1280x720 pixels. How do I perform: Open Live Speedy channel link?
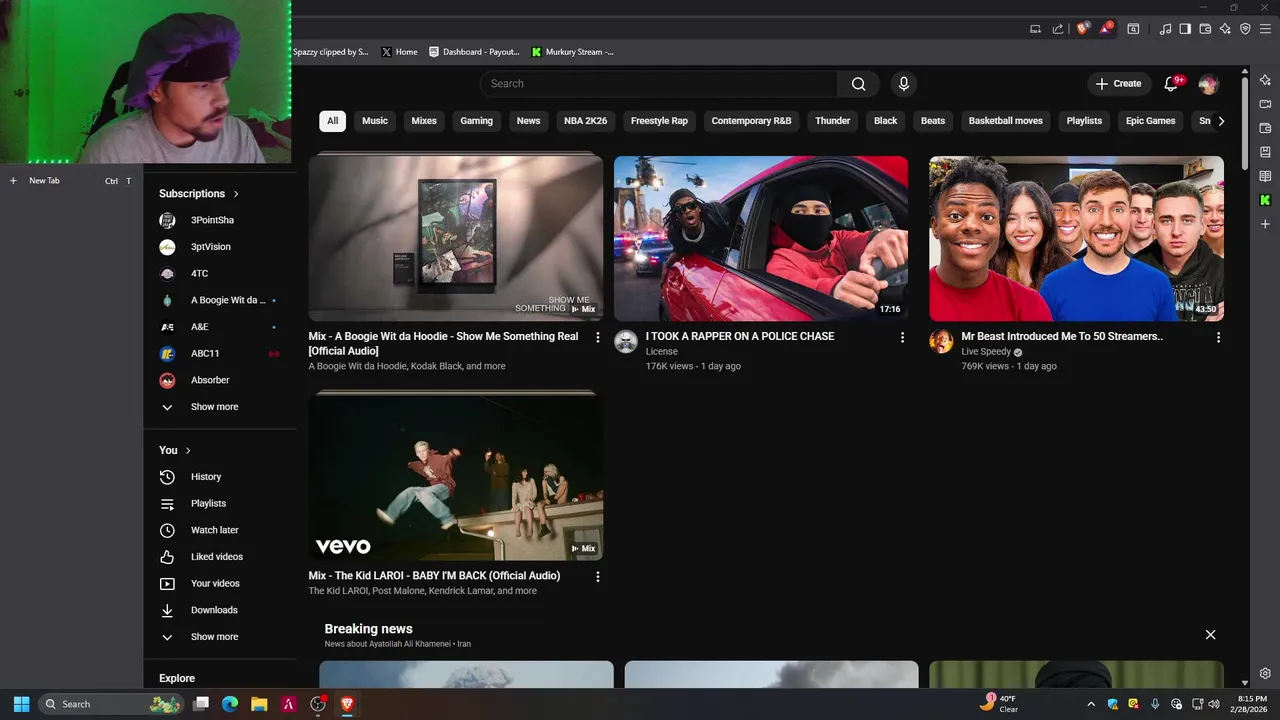[x=986, y=352]
